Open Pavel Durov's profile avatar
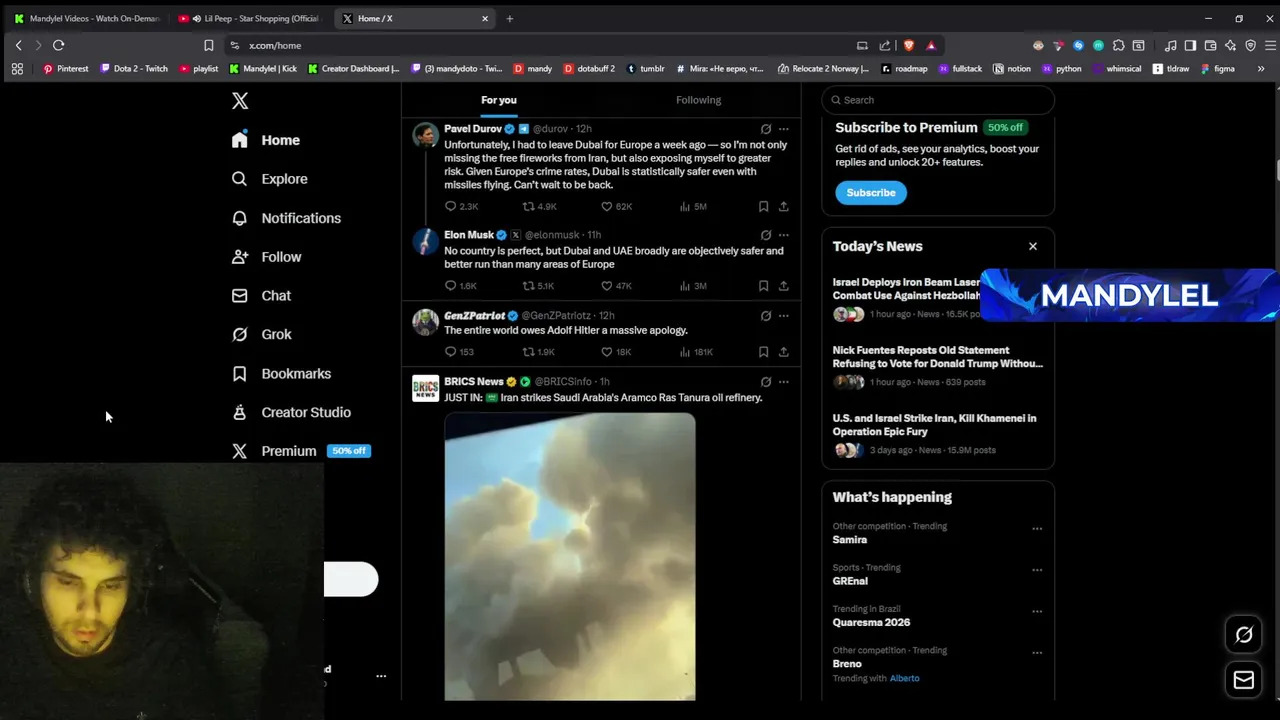Screen dimensions: 1280x720 click(426, 135)
